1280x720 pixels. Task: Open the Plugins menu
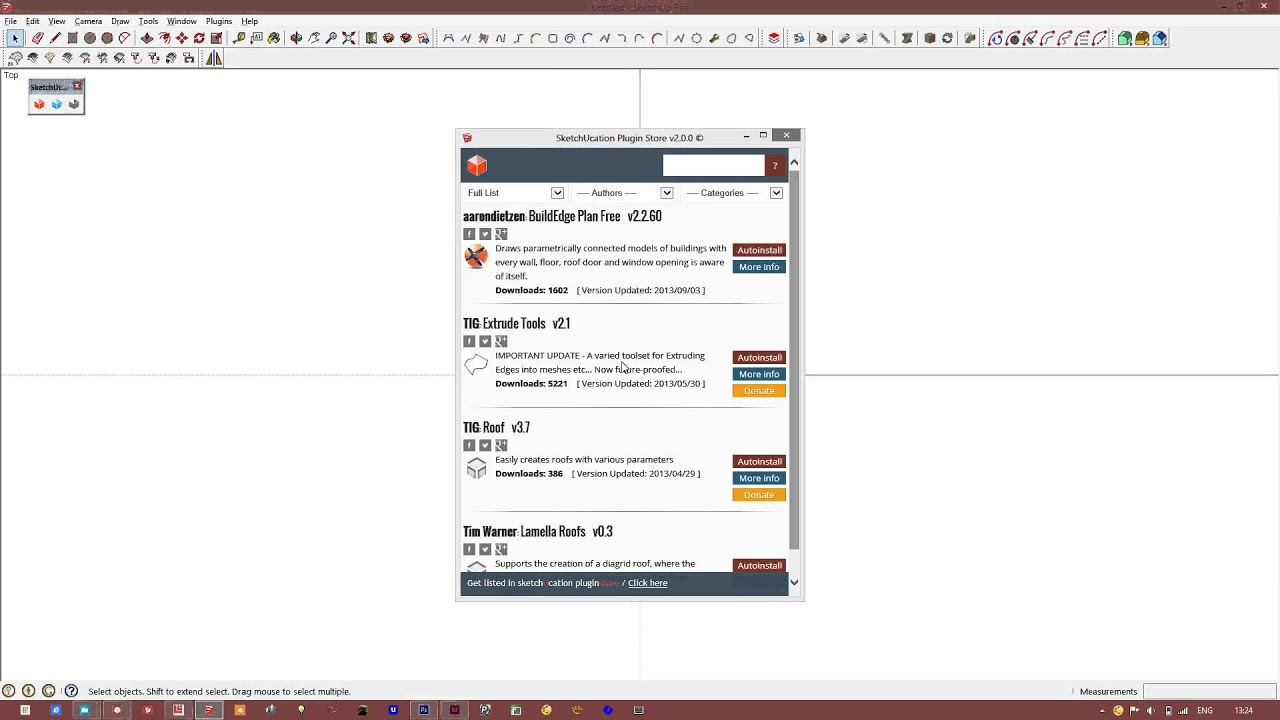click(x=219, y=21)
